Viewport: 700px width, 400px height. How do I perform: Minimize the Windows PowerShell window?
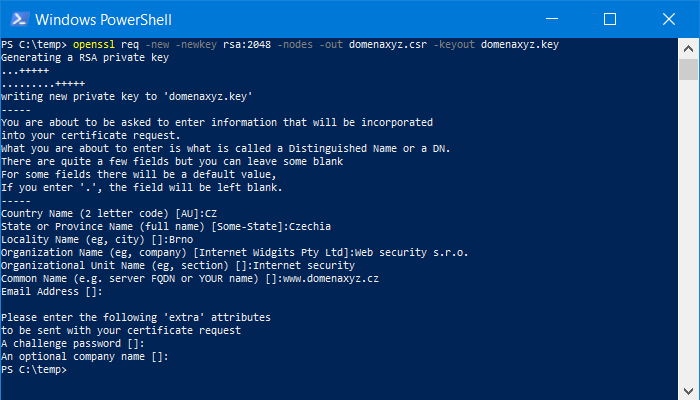[564, 19]
